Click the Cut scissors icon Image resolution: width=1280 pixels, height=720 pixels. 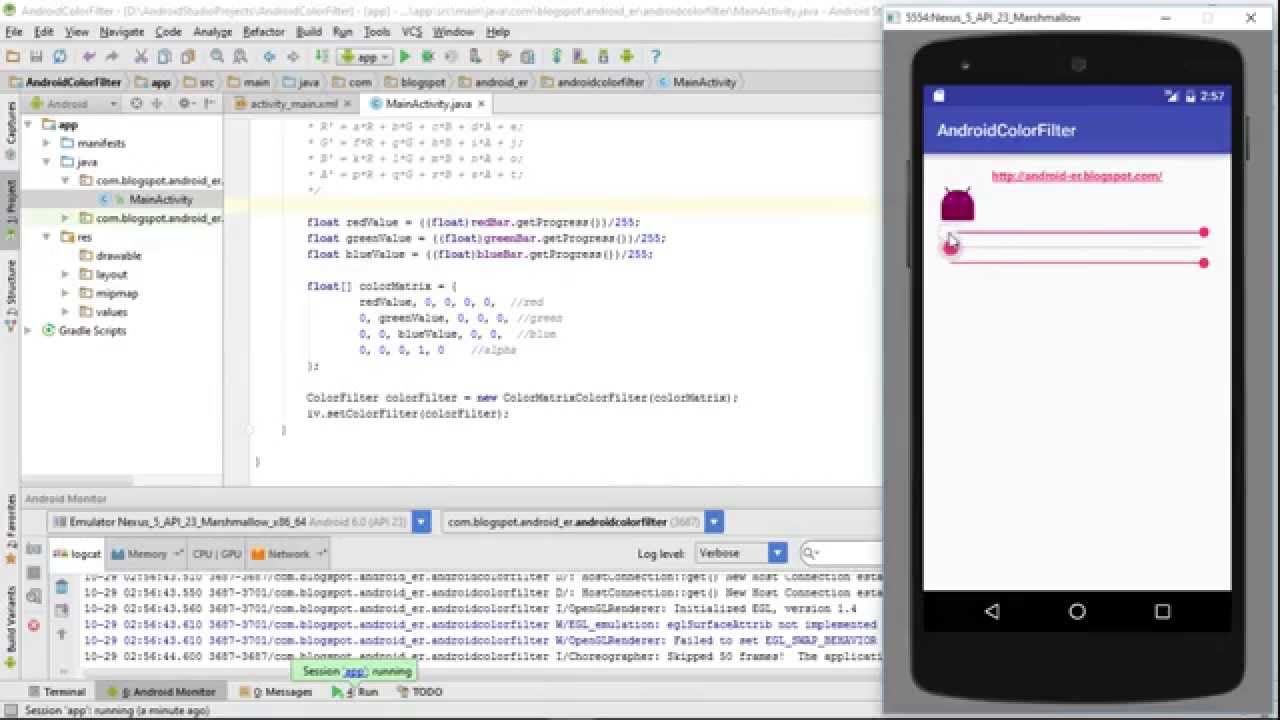click(141, 57)
